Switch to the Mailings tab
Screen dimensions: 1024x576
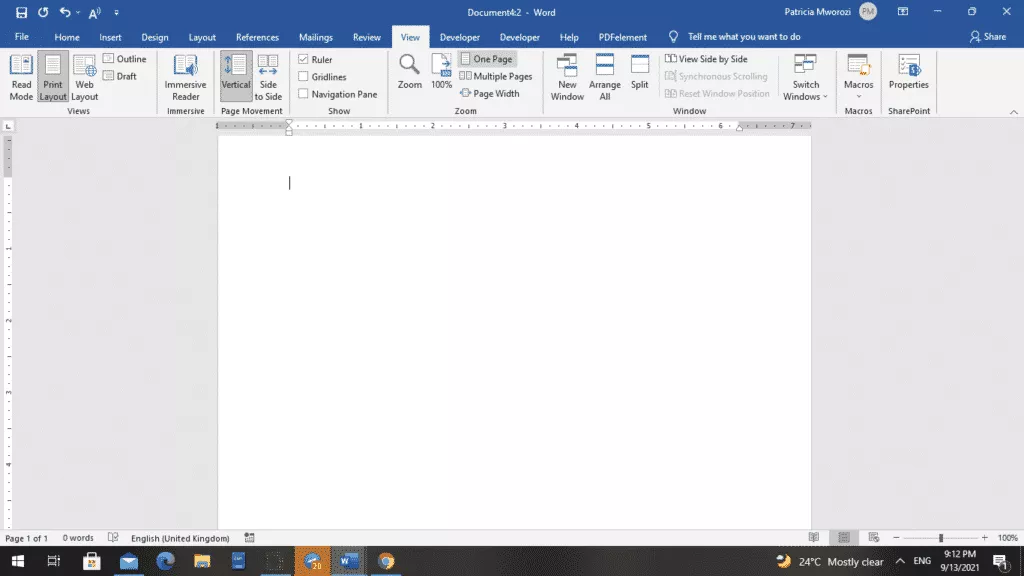pyautogui.click(x=316, y=37)
